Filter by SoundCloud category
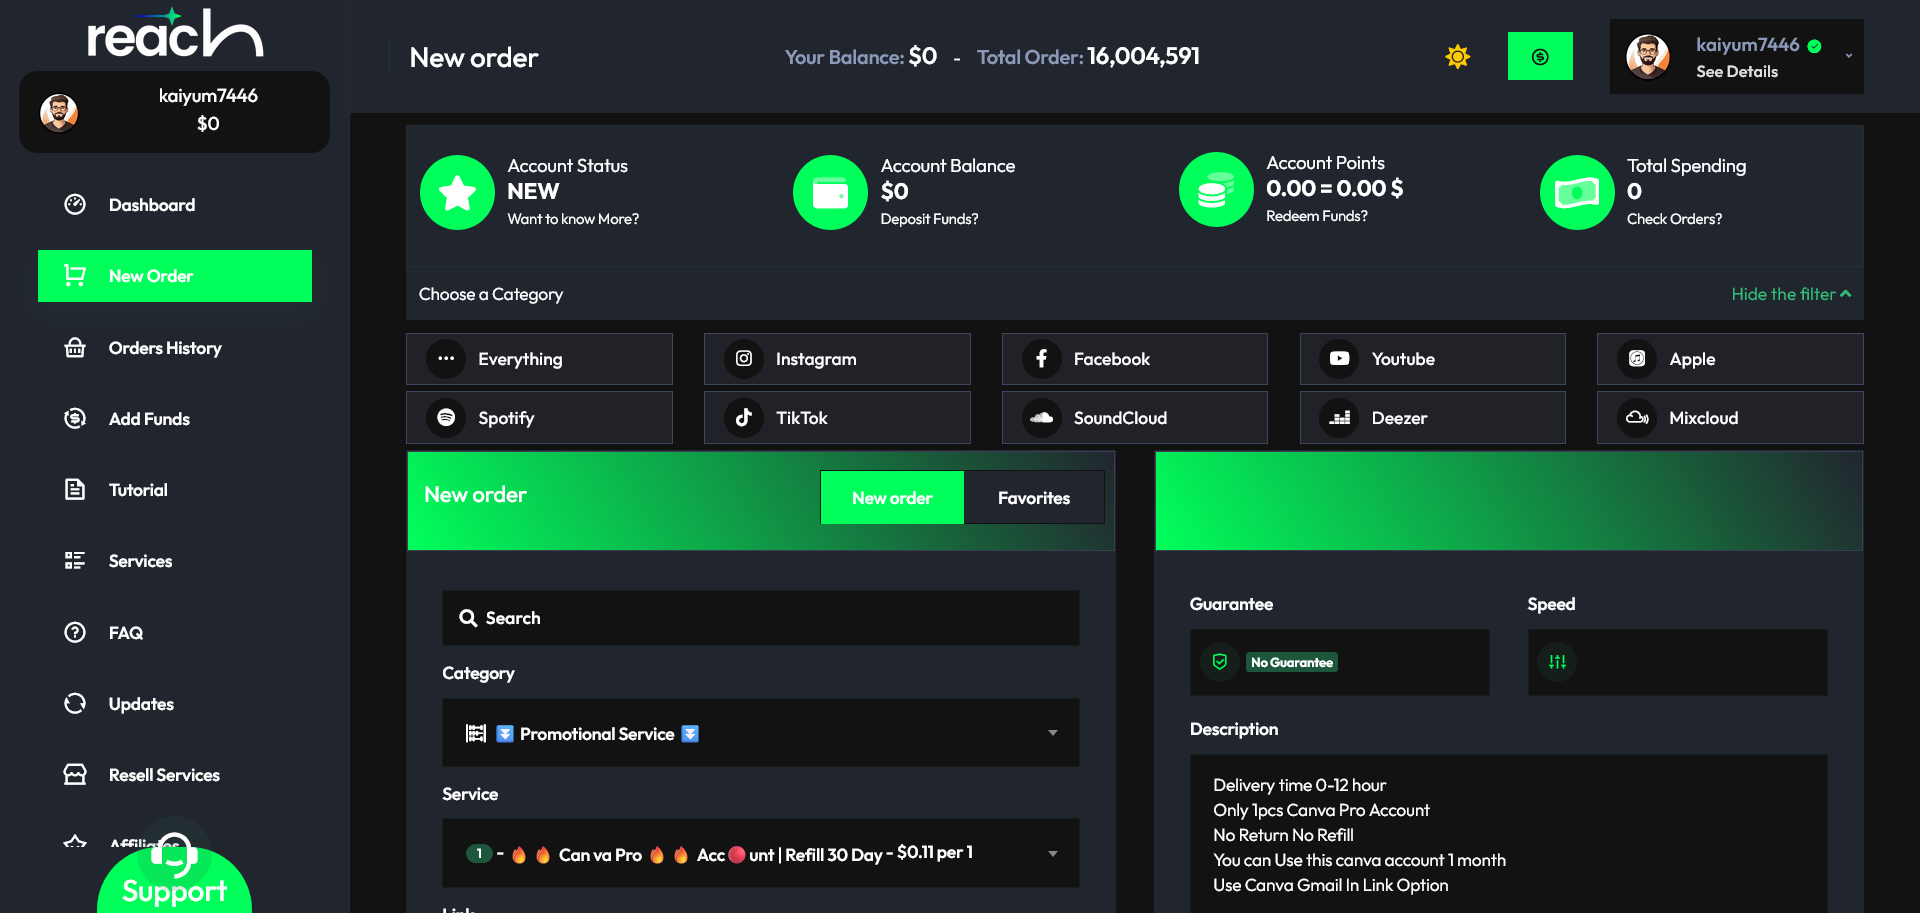The width and height of the screenshot is (1920, 913). 1135,418
